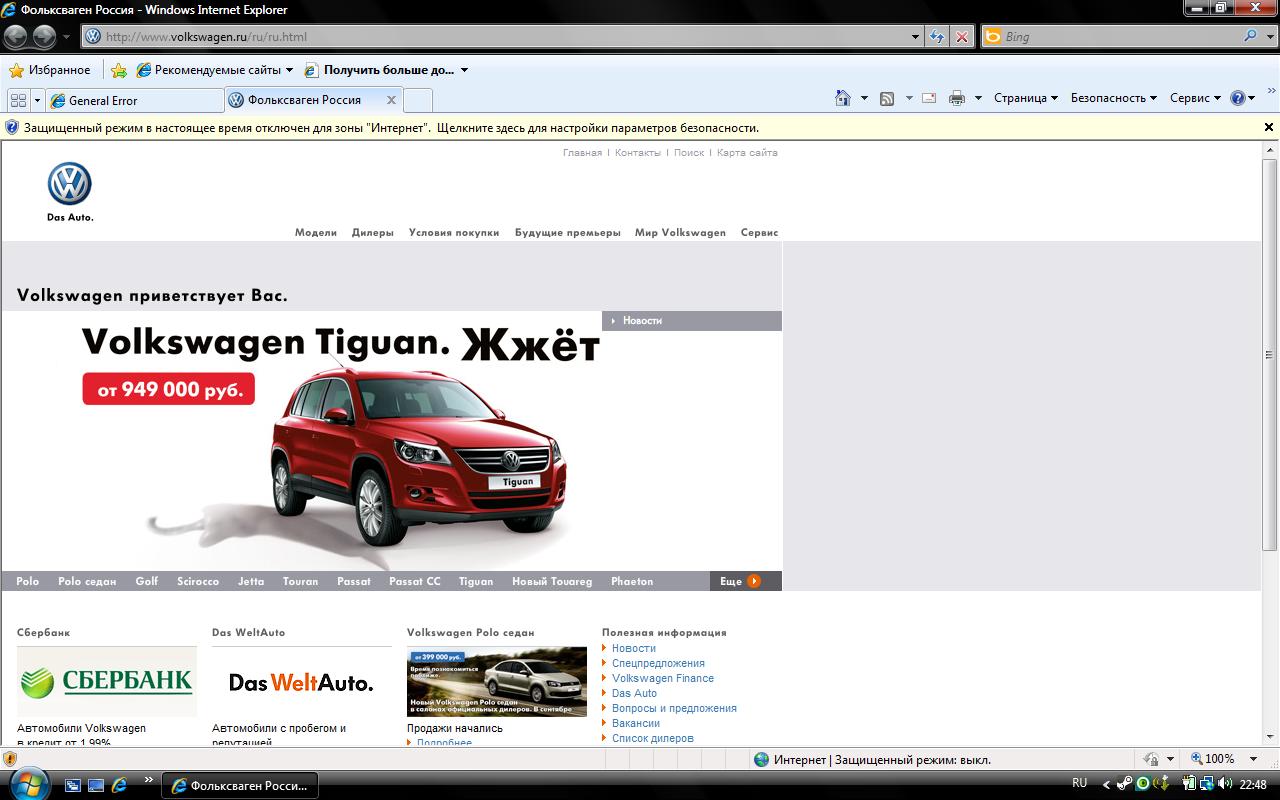This screenshot has width=1280, height=800.
Task: Open the Безопасность dropdown menu
Action: (1113, 98)
